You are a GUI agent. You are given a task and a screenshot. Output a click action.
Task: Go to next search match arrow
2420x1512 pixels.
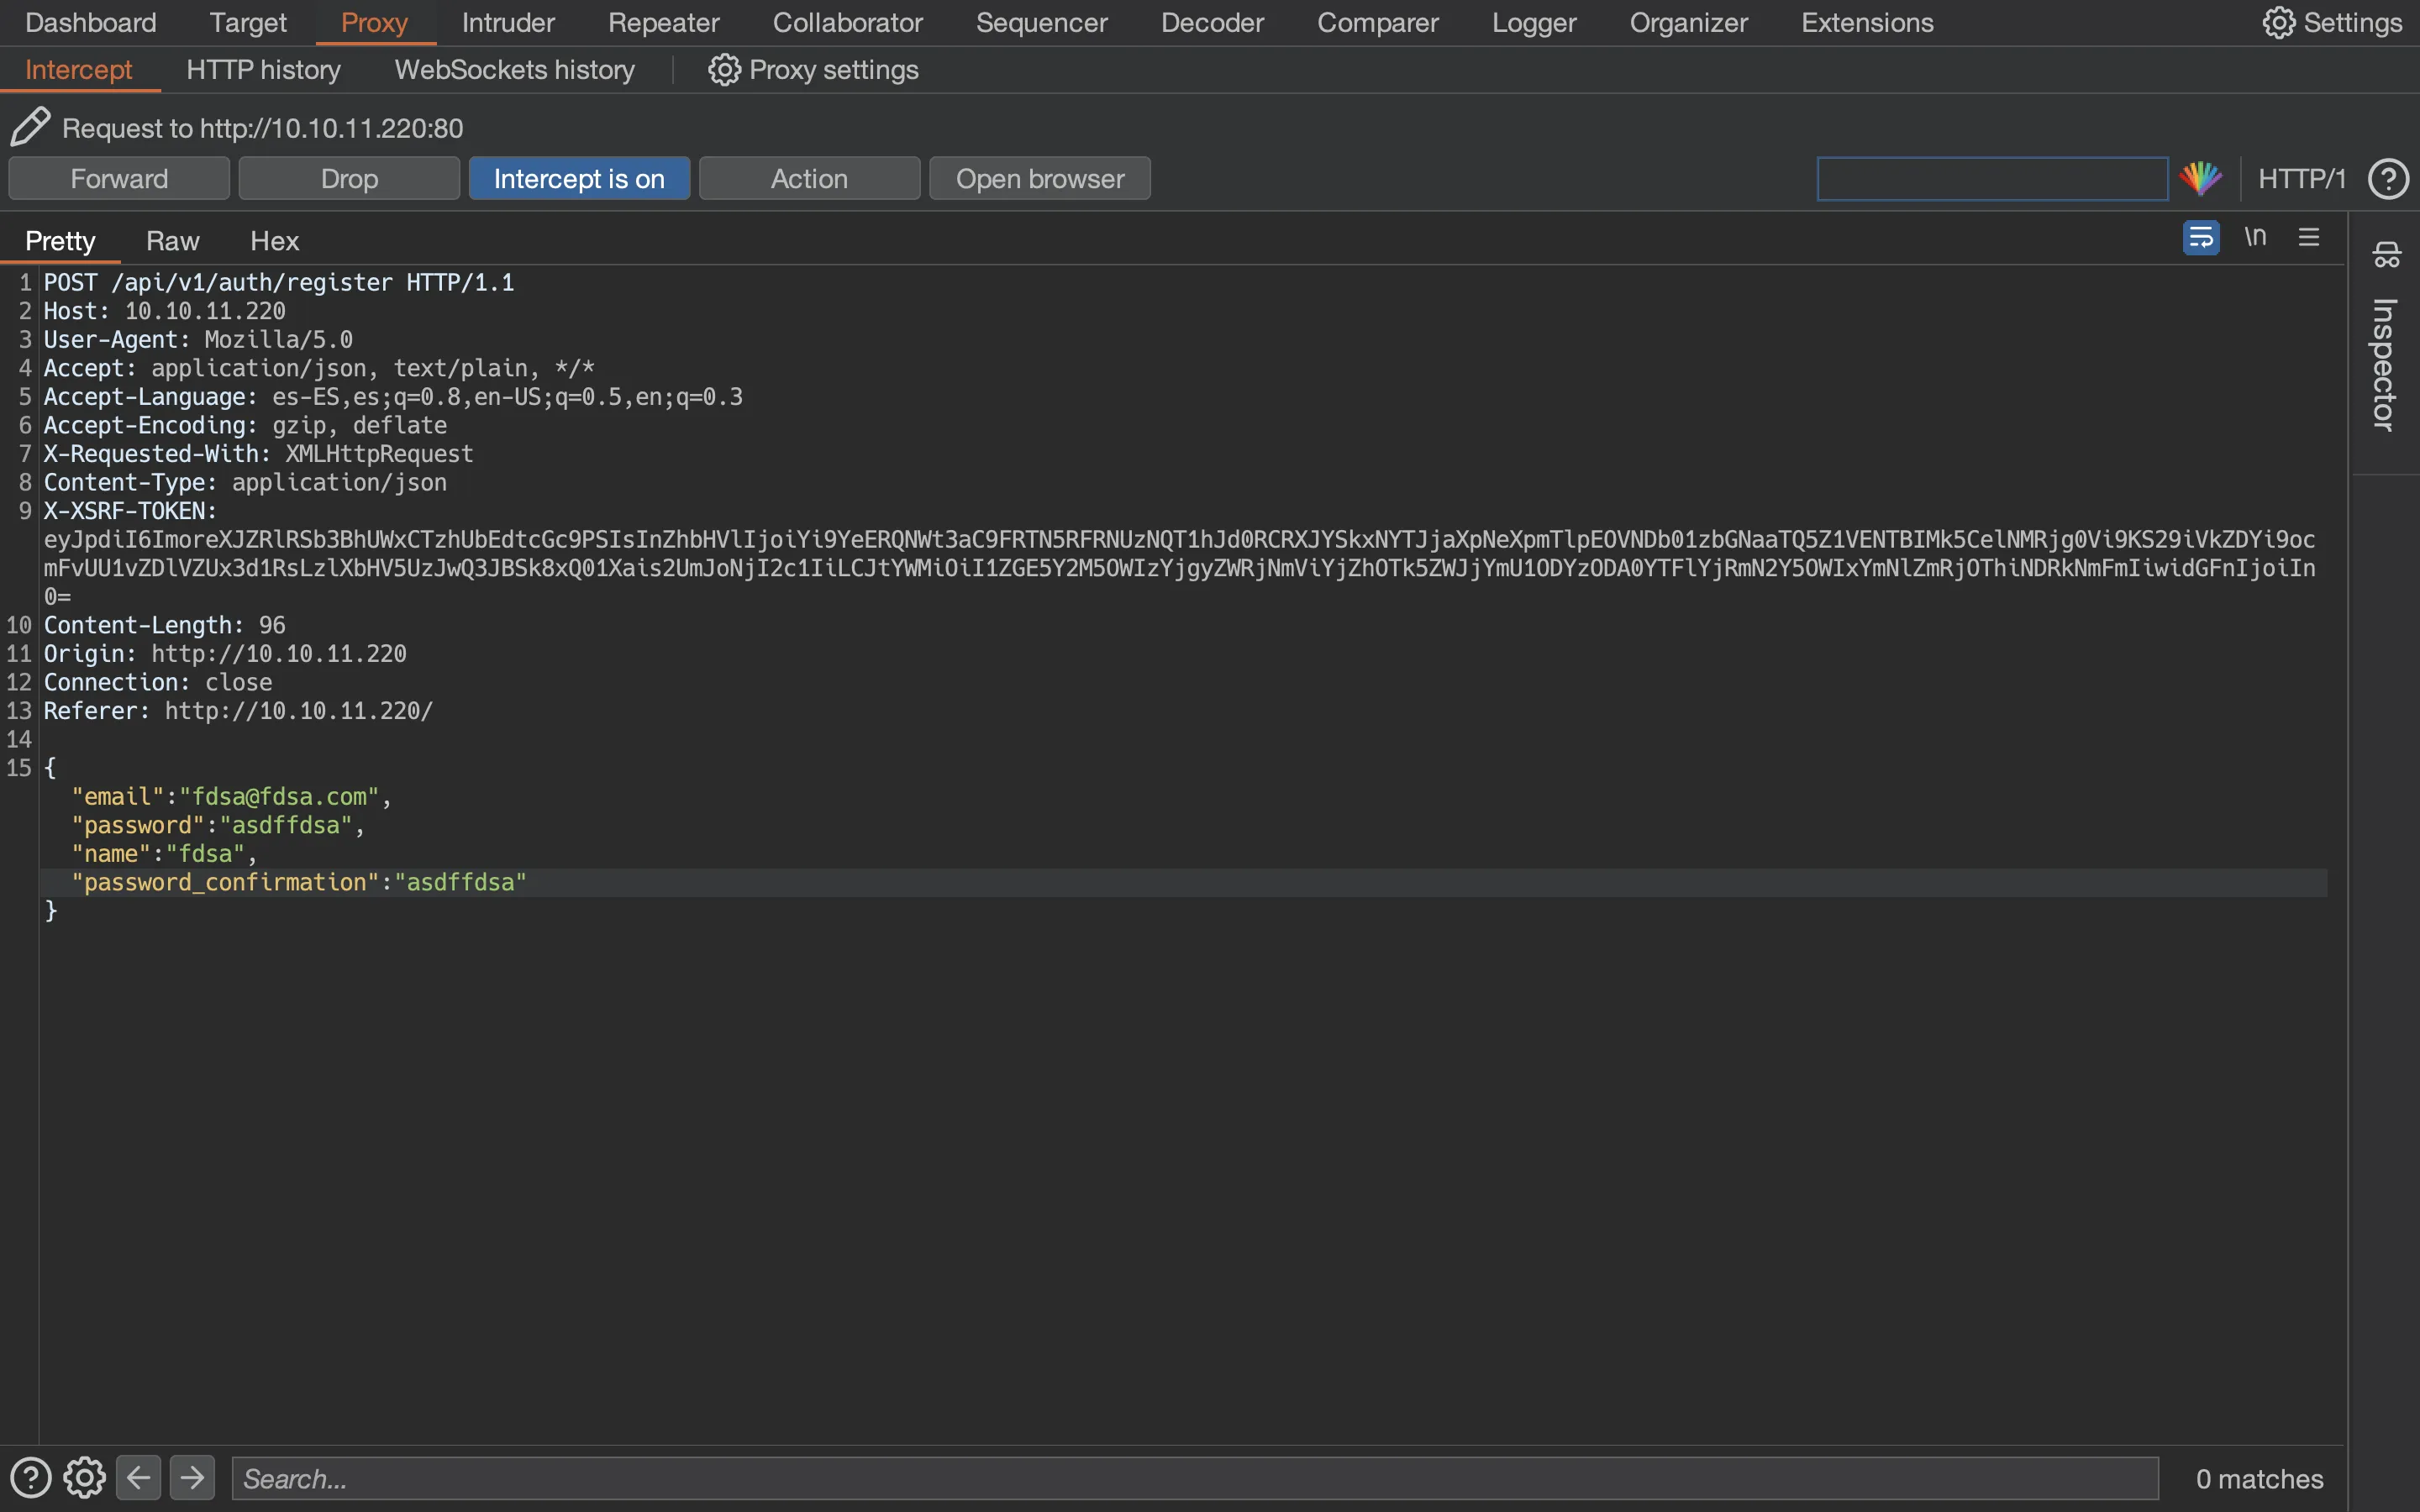192,1478
